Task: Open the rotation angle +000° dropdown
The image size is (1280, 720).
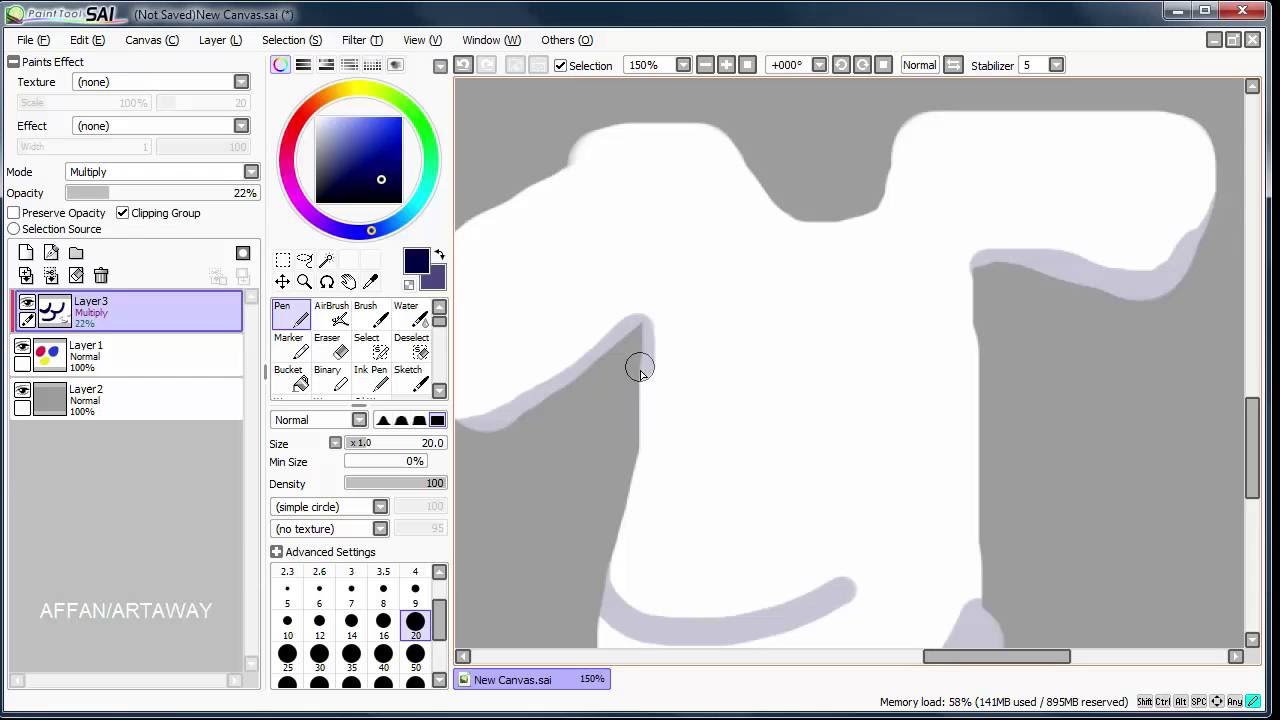Action: pos(819,65)
